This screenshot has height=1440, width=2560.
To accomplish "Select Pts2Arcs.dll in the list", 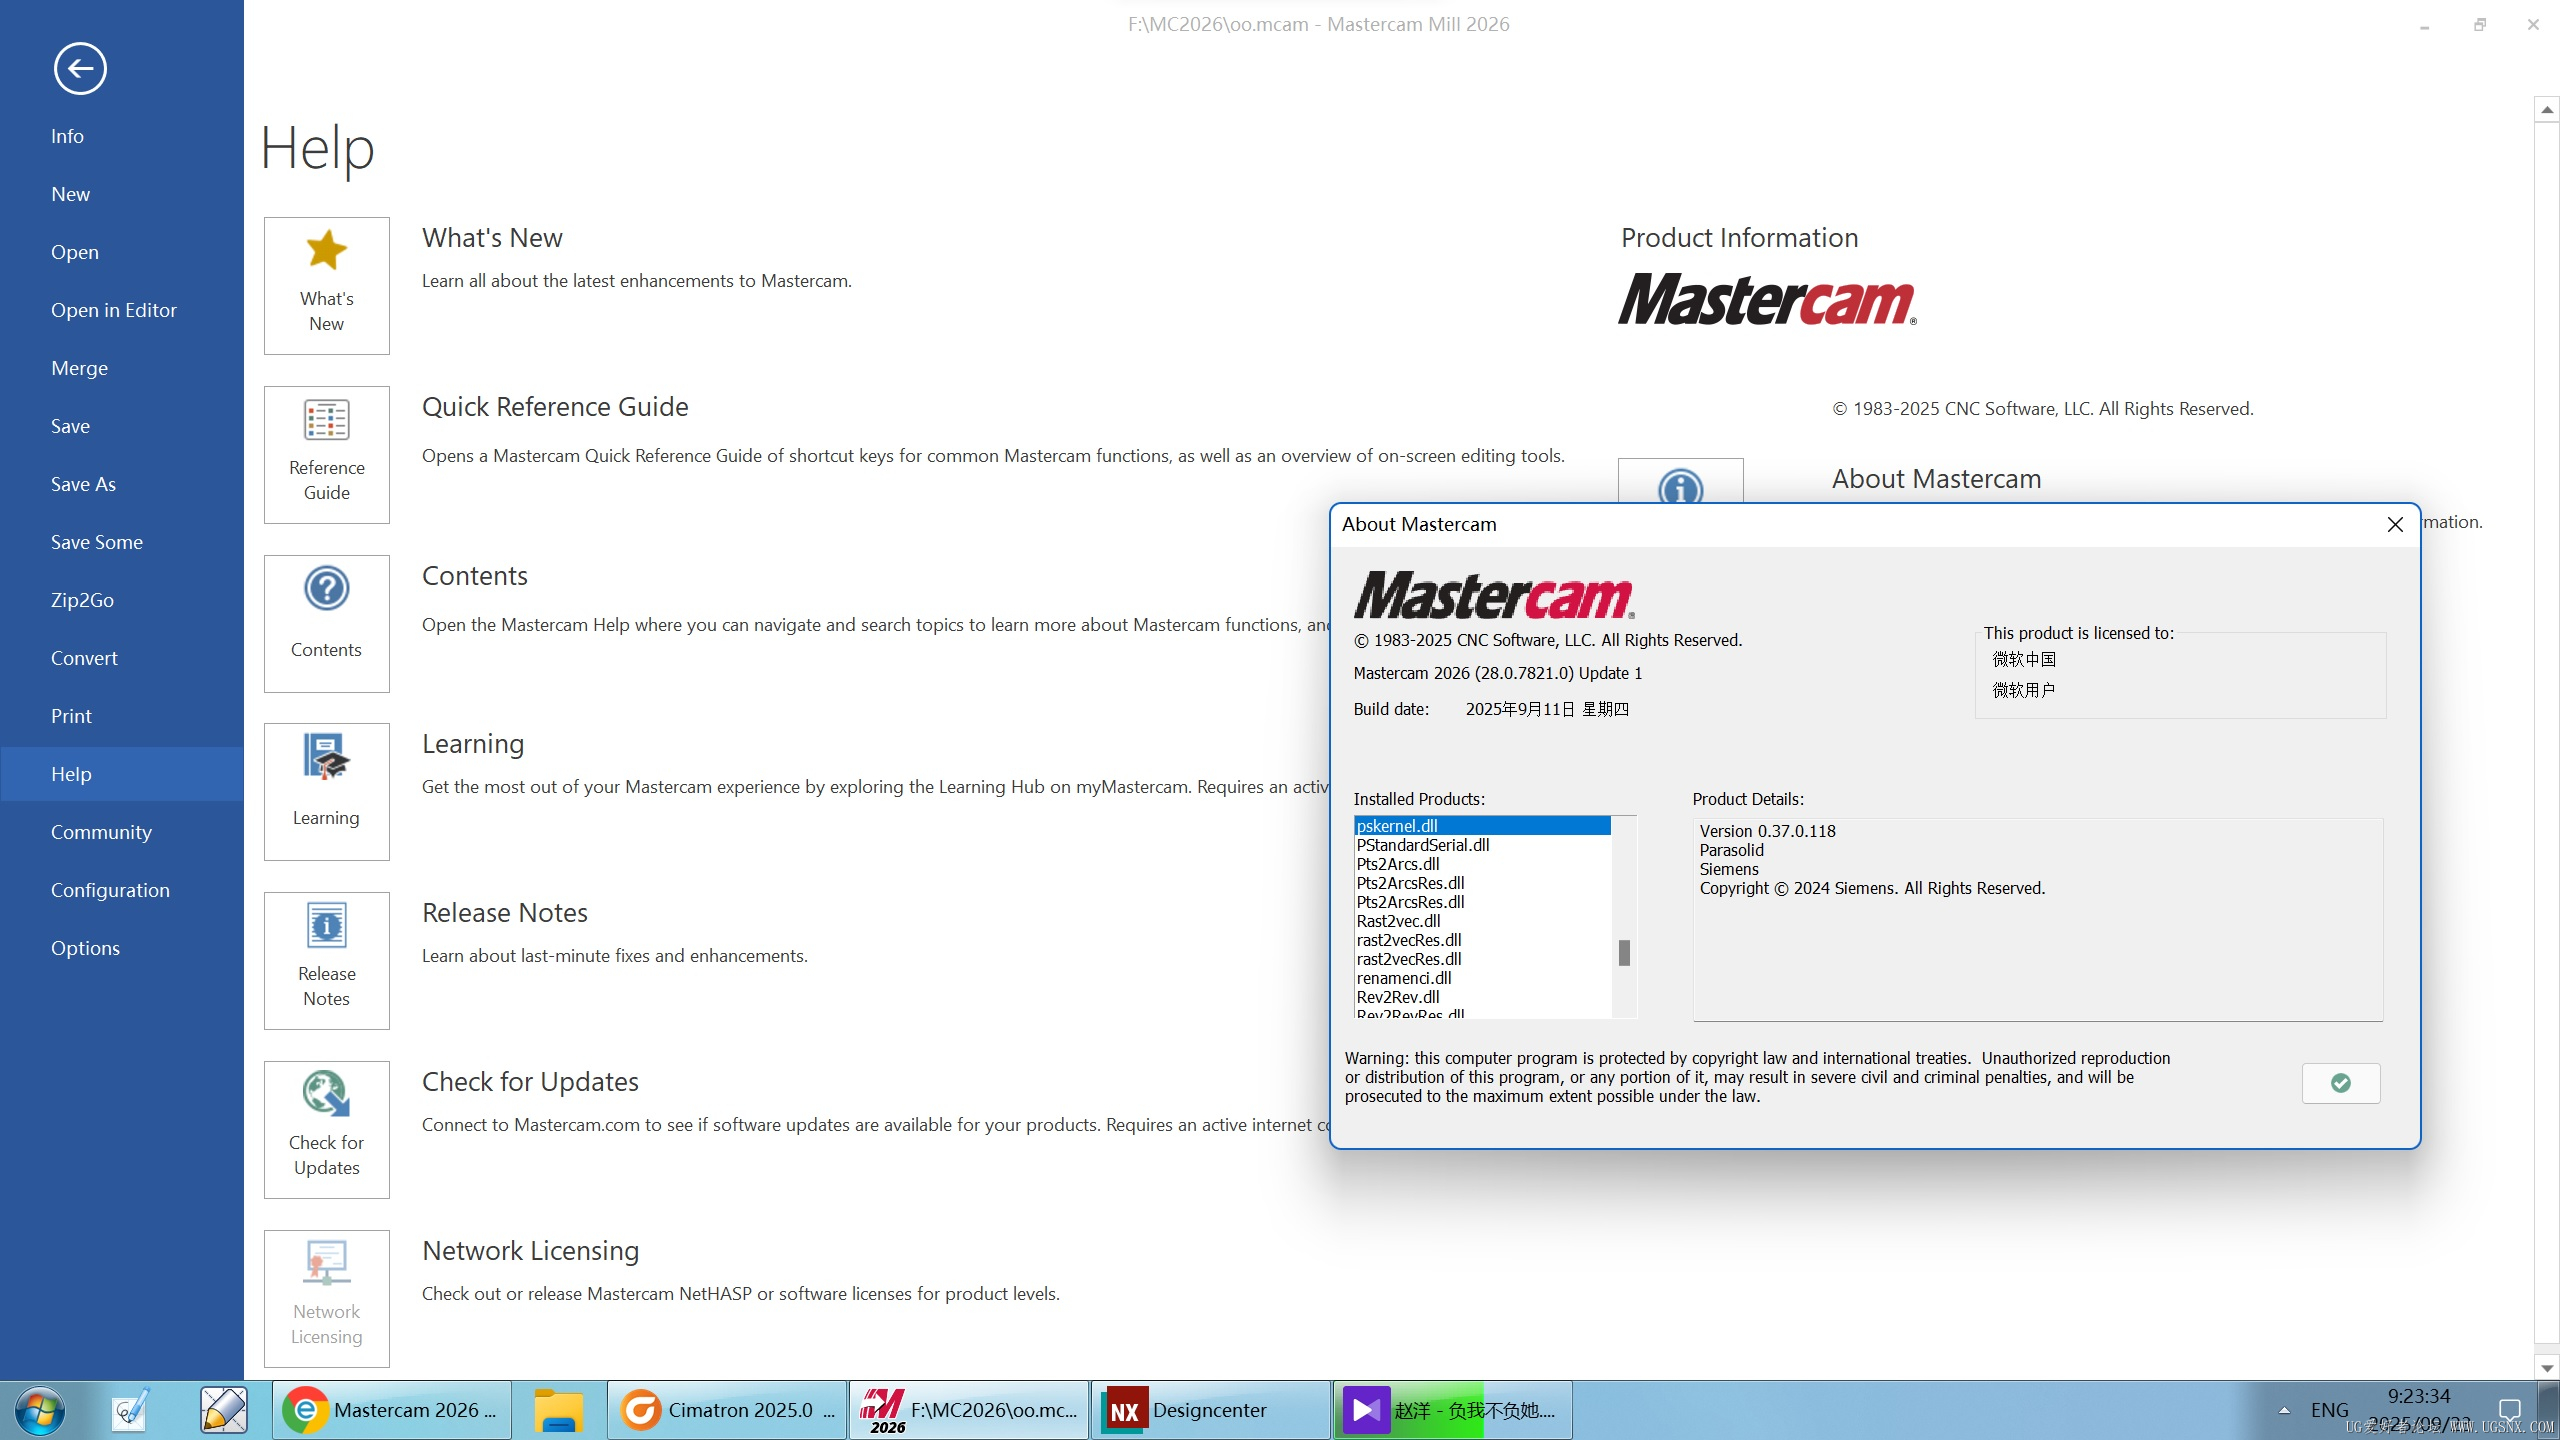I will tap(1482, 864).
